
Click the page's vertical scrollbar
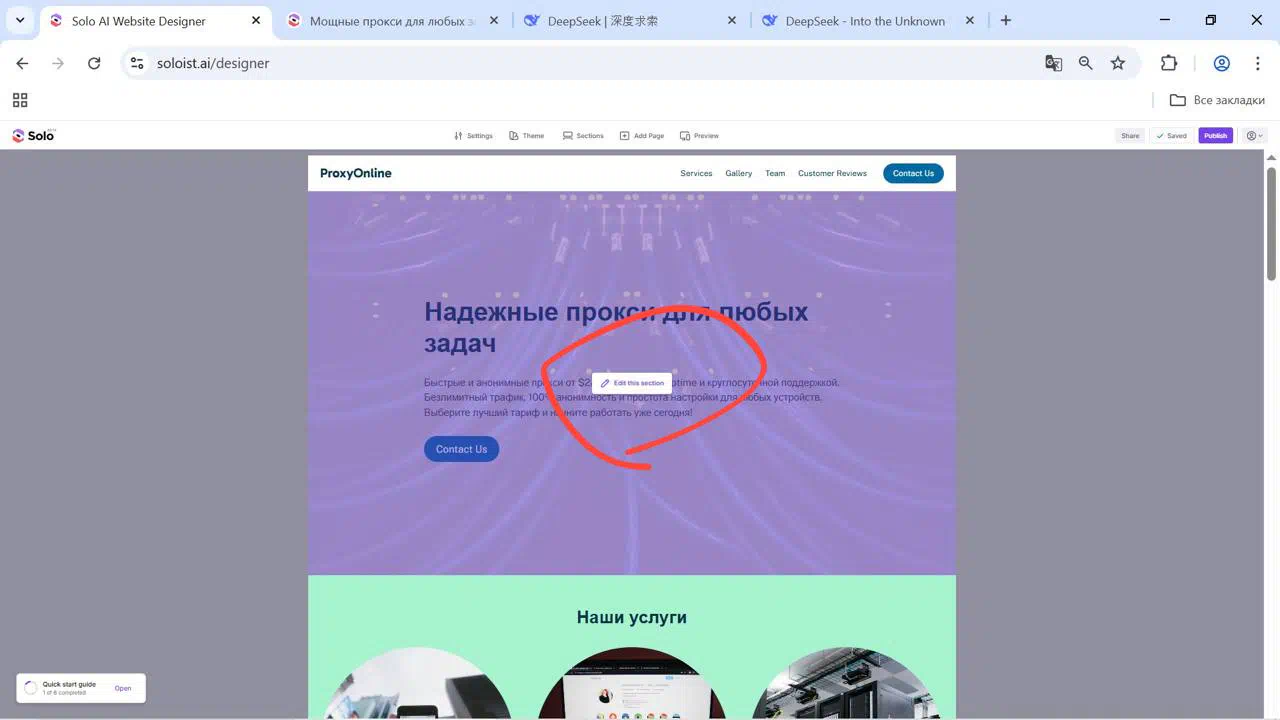1271,222
